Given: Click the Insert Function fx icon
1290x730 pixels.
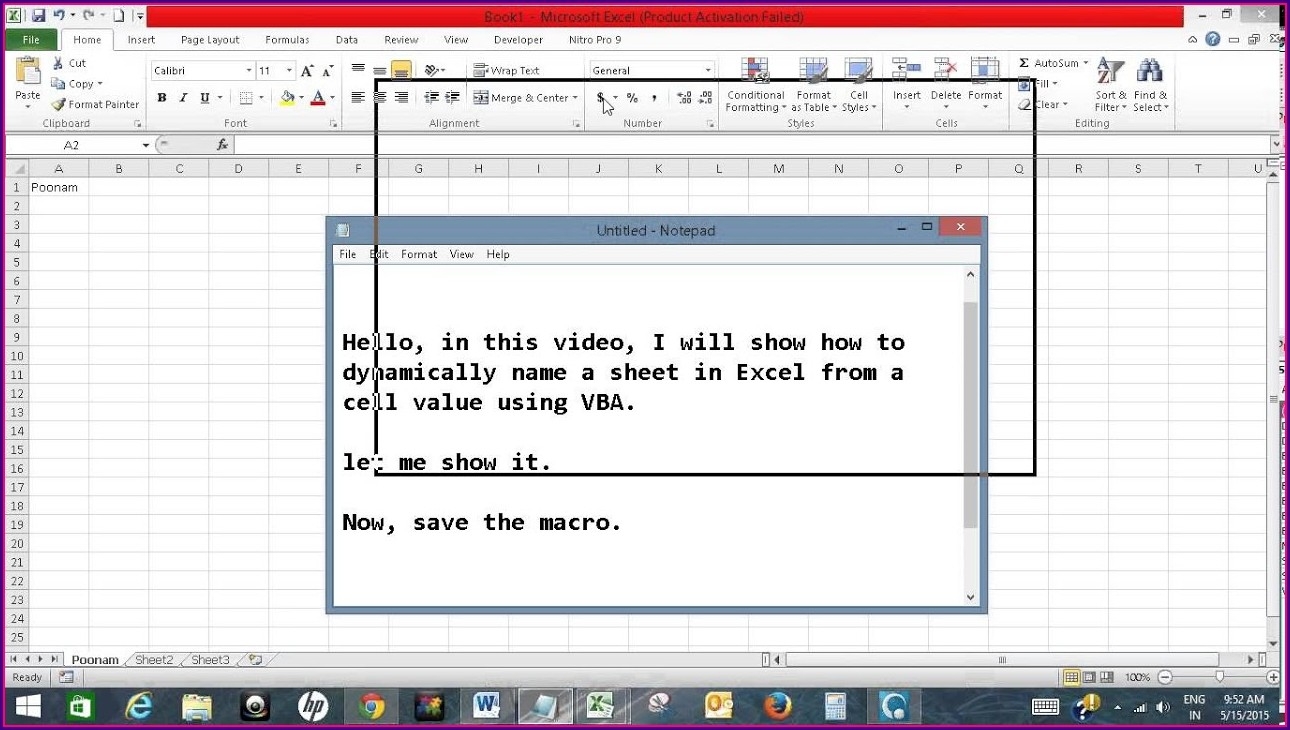Looking at the screenshot, I should (x=223, y=145).
